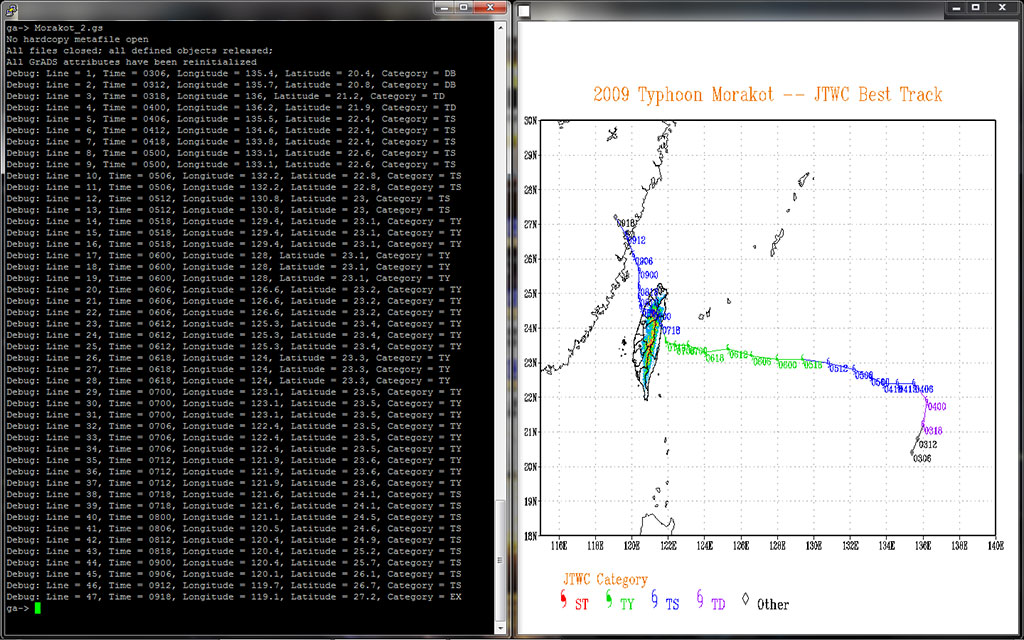Click the 18N latitude axis label

530,536
